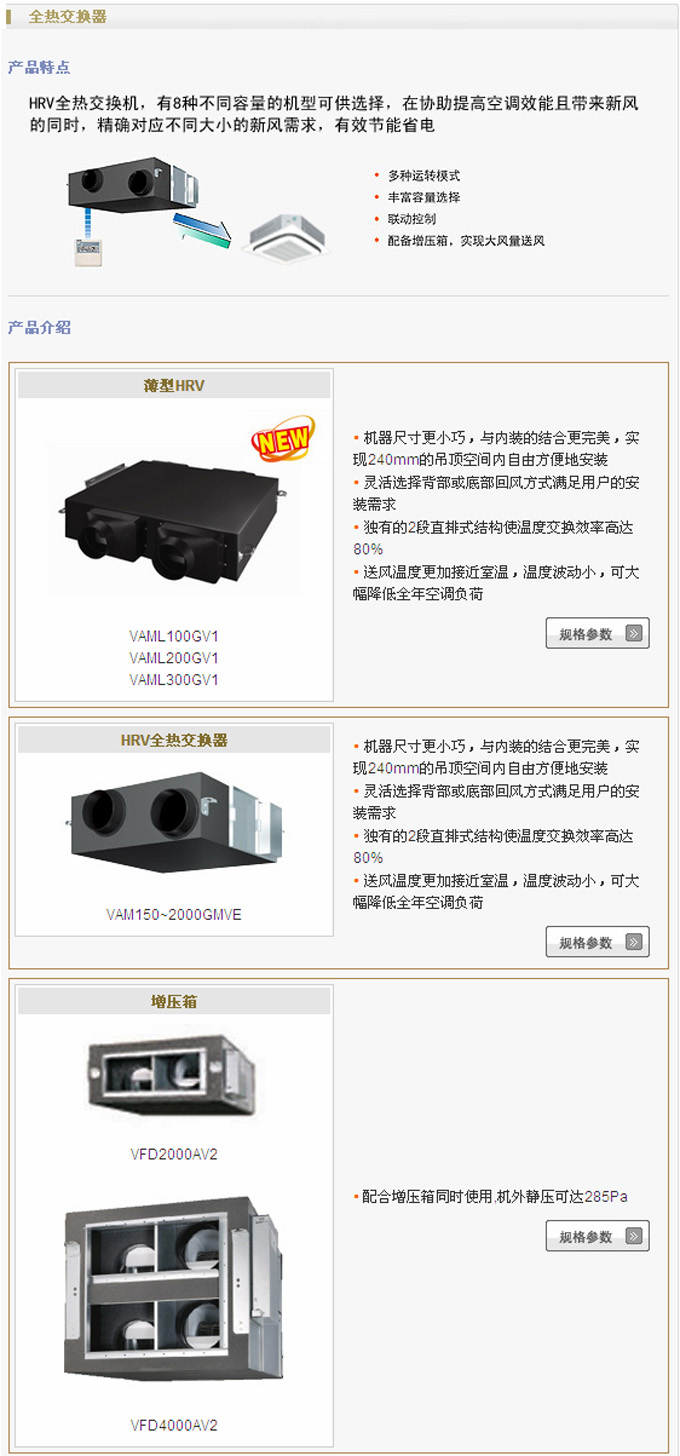Click the NEW badge on 薄型HRV product
680x1456 pixels.
(x=283, y=438)
